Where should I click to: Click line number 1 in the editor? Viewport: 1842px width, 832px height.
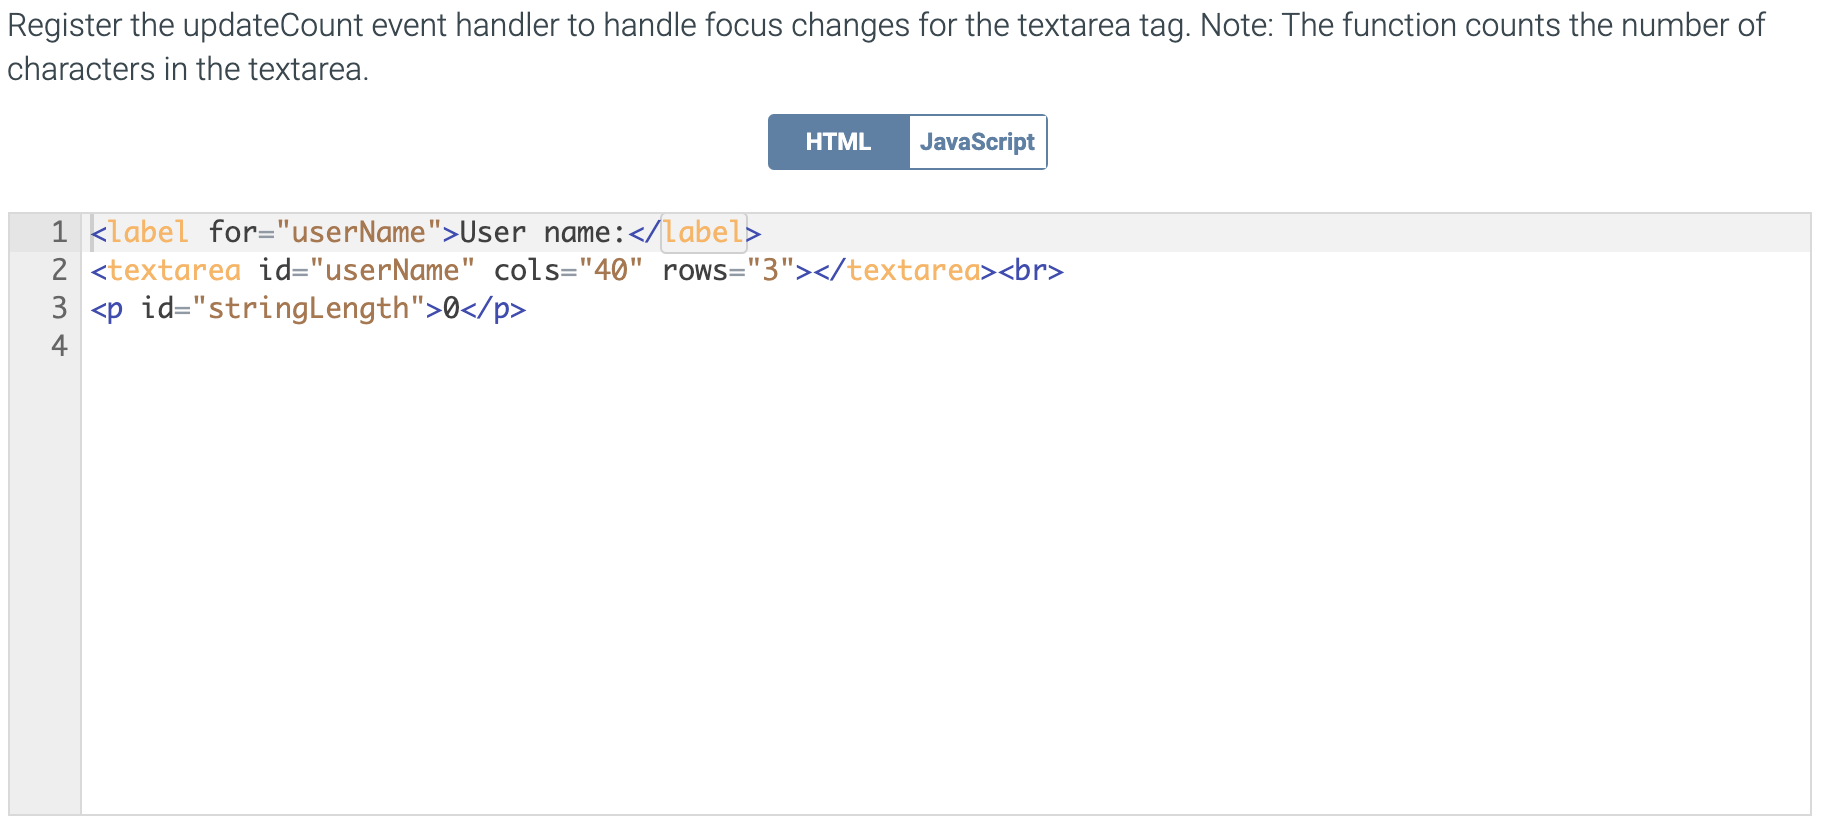[58, 232]
